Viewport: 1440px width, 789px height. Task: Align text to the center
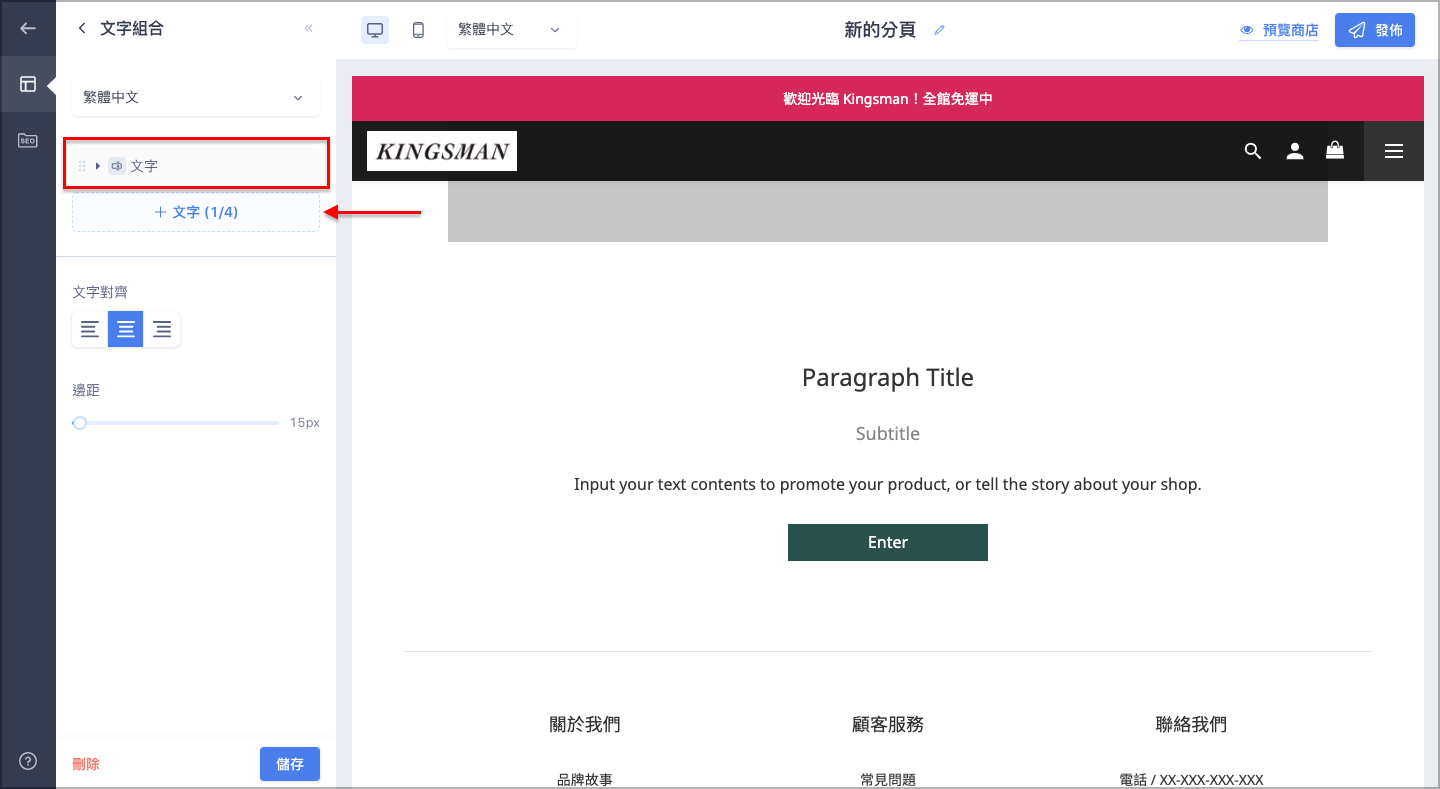[x=126, y=329]
